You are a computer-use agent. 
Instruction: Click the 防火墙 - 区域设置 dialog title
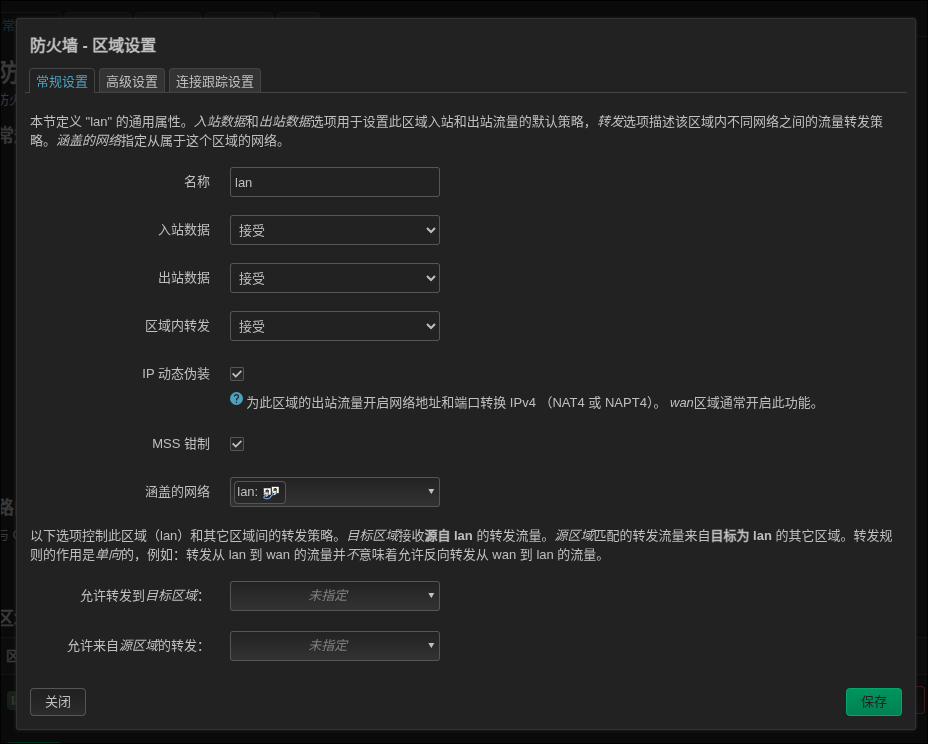pyautogui.click(x=93, y=45)
